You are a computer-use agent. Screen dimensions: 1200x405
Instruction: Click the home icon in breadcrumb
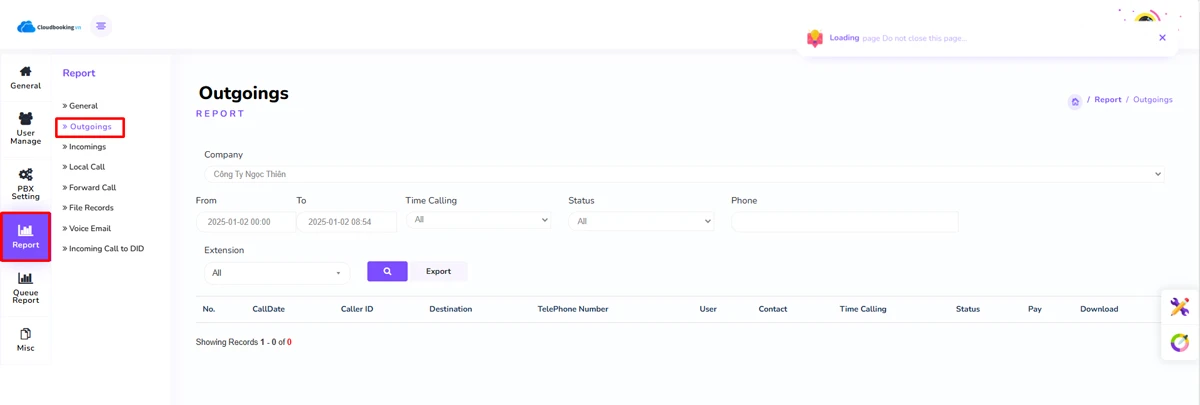(x=1074, y=101)
